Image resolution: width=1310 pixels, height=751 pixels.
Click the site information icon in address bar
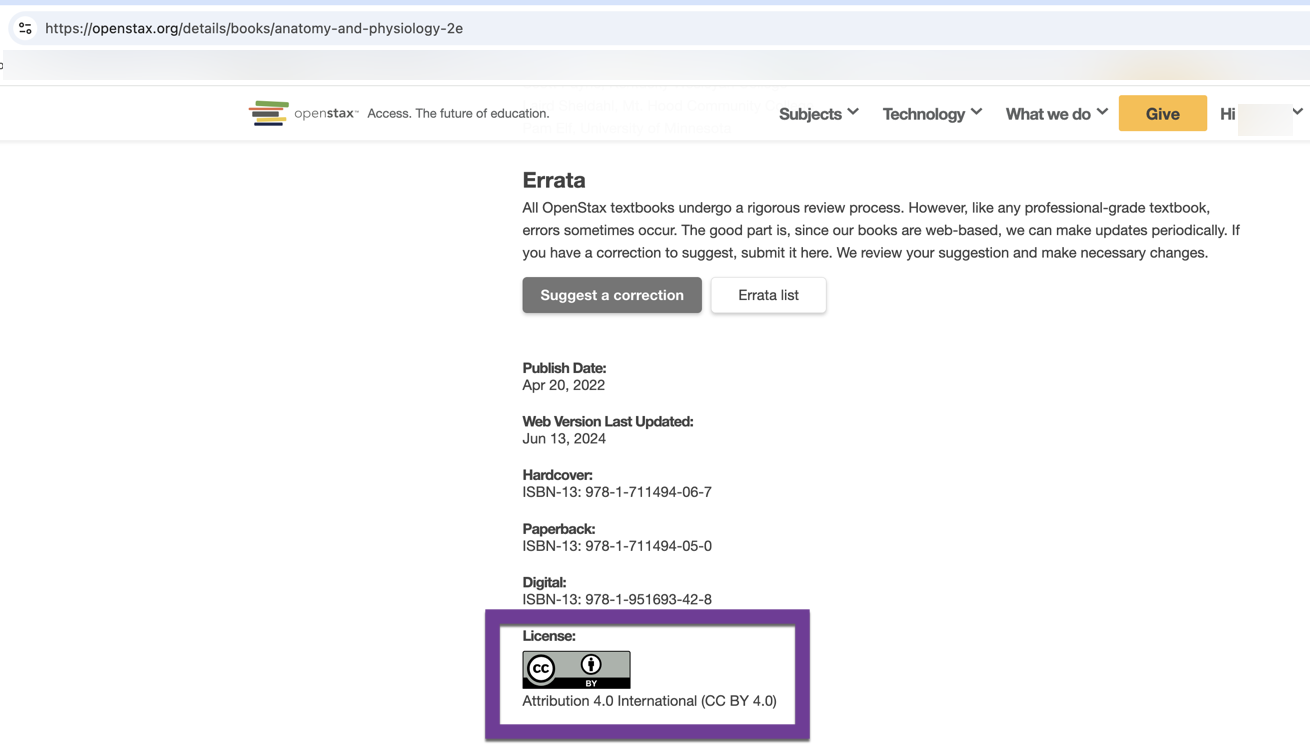pos(25,28)
